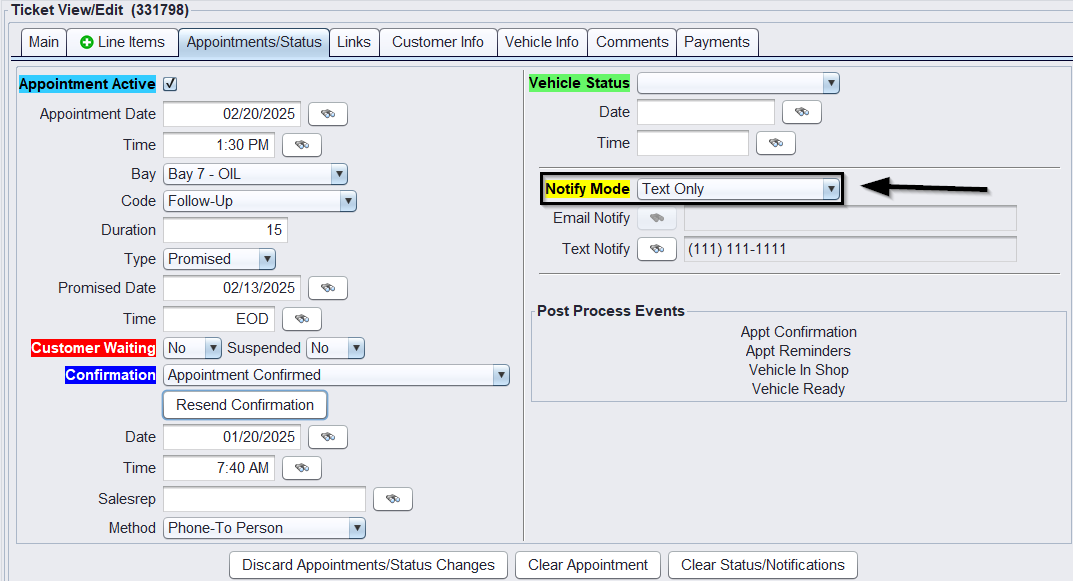Click lookup icon next to 7:40 AM time
The width and height of the screenshot is (1073, 581).
[301, 468]
